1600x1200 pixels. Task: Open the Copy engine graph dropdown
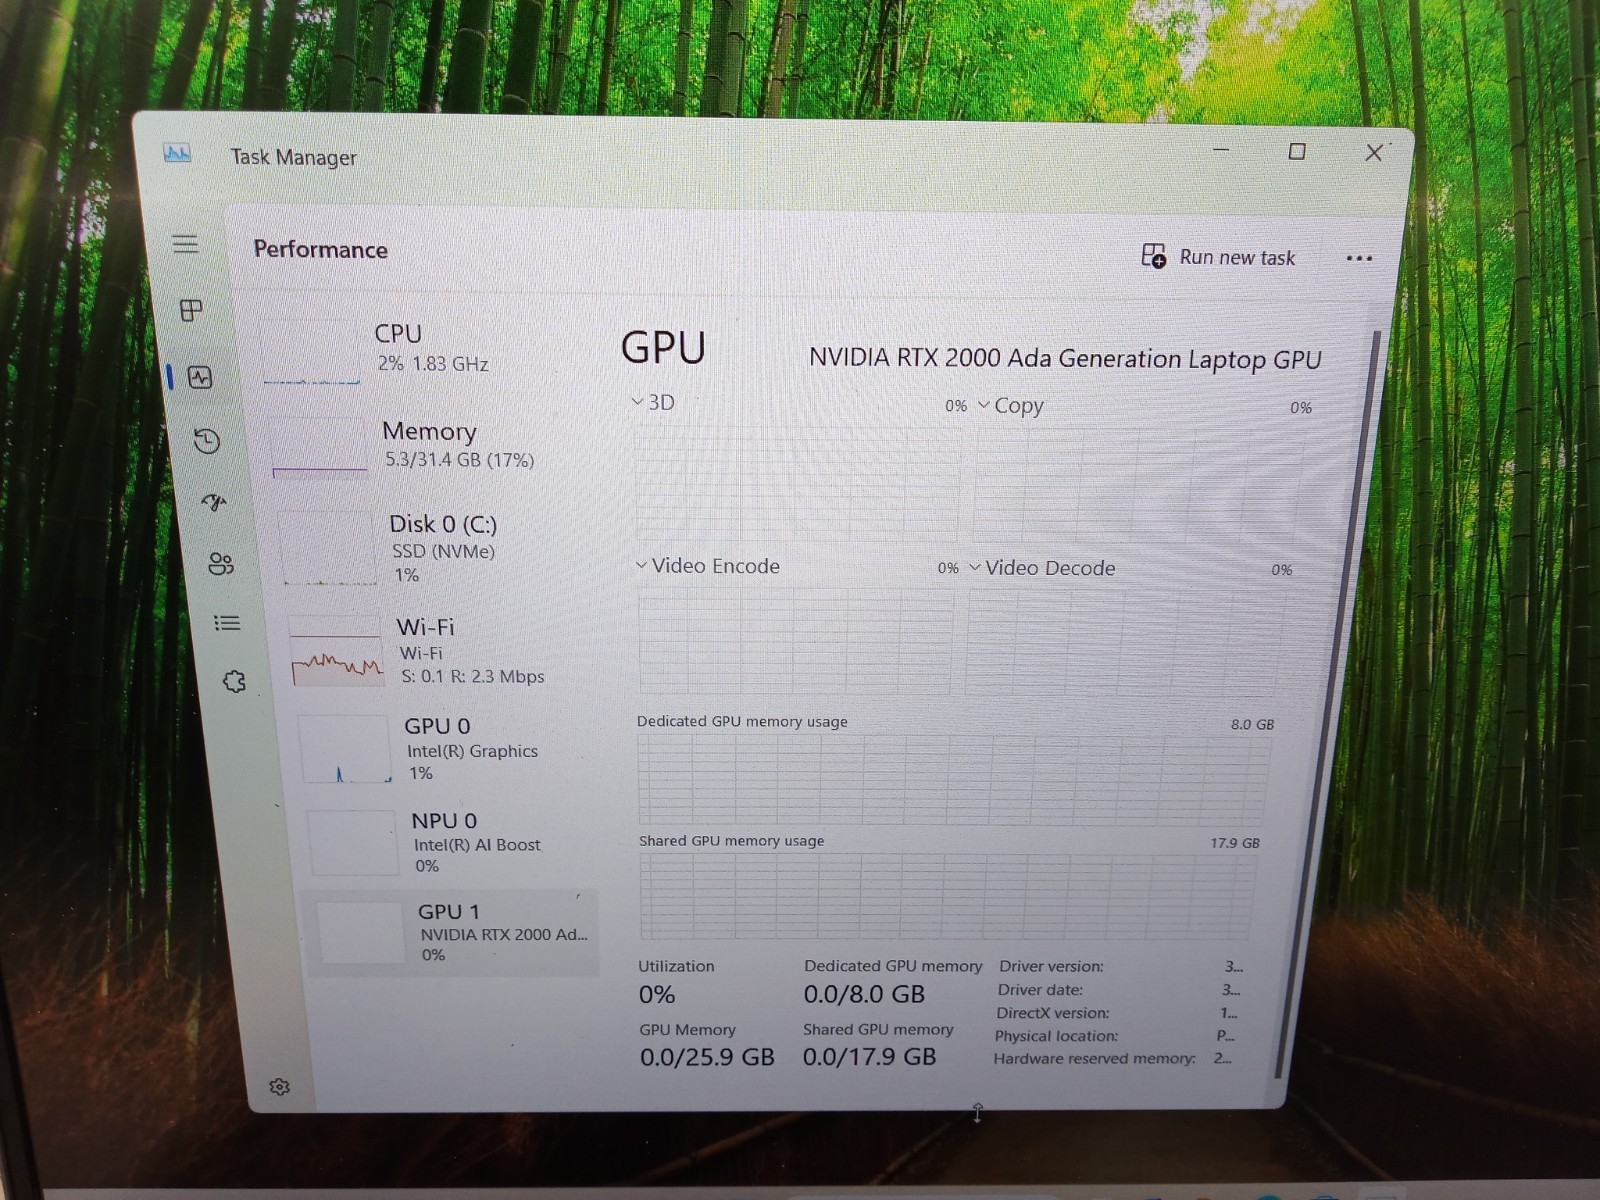1010,406
